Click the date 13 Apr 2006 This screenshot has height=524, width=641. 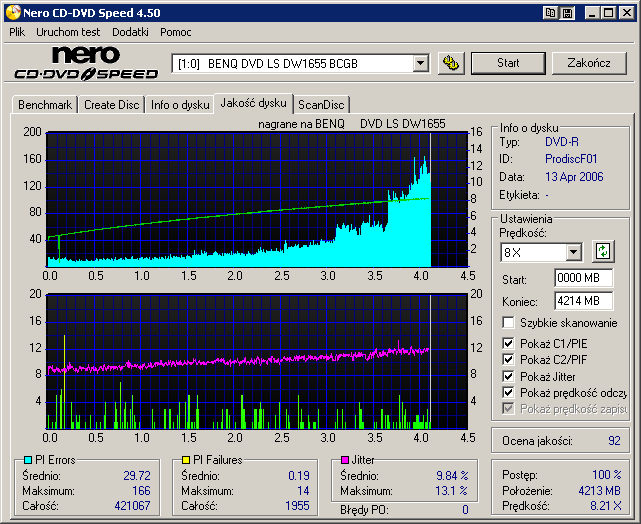(574, 177)
